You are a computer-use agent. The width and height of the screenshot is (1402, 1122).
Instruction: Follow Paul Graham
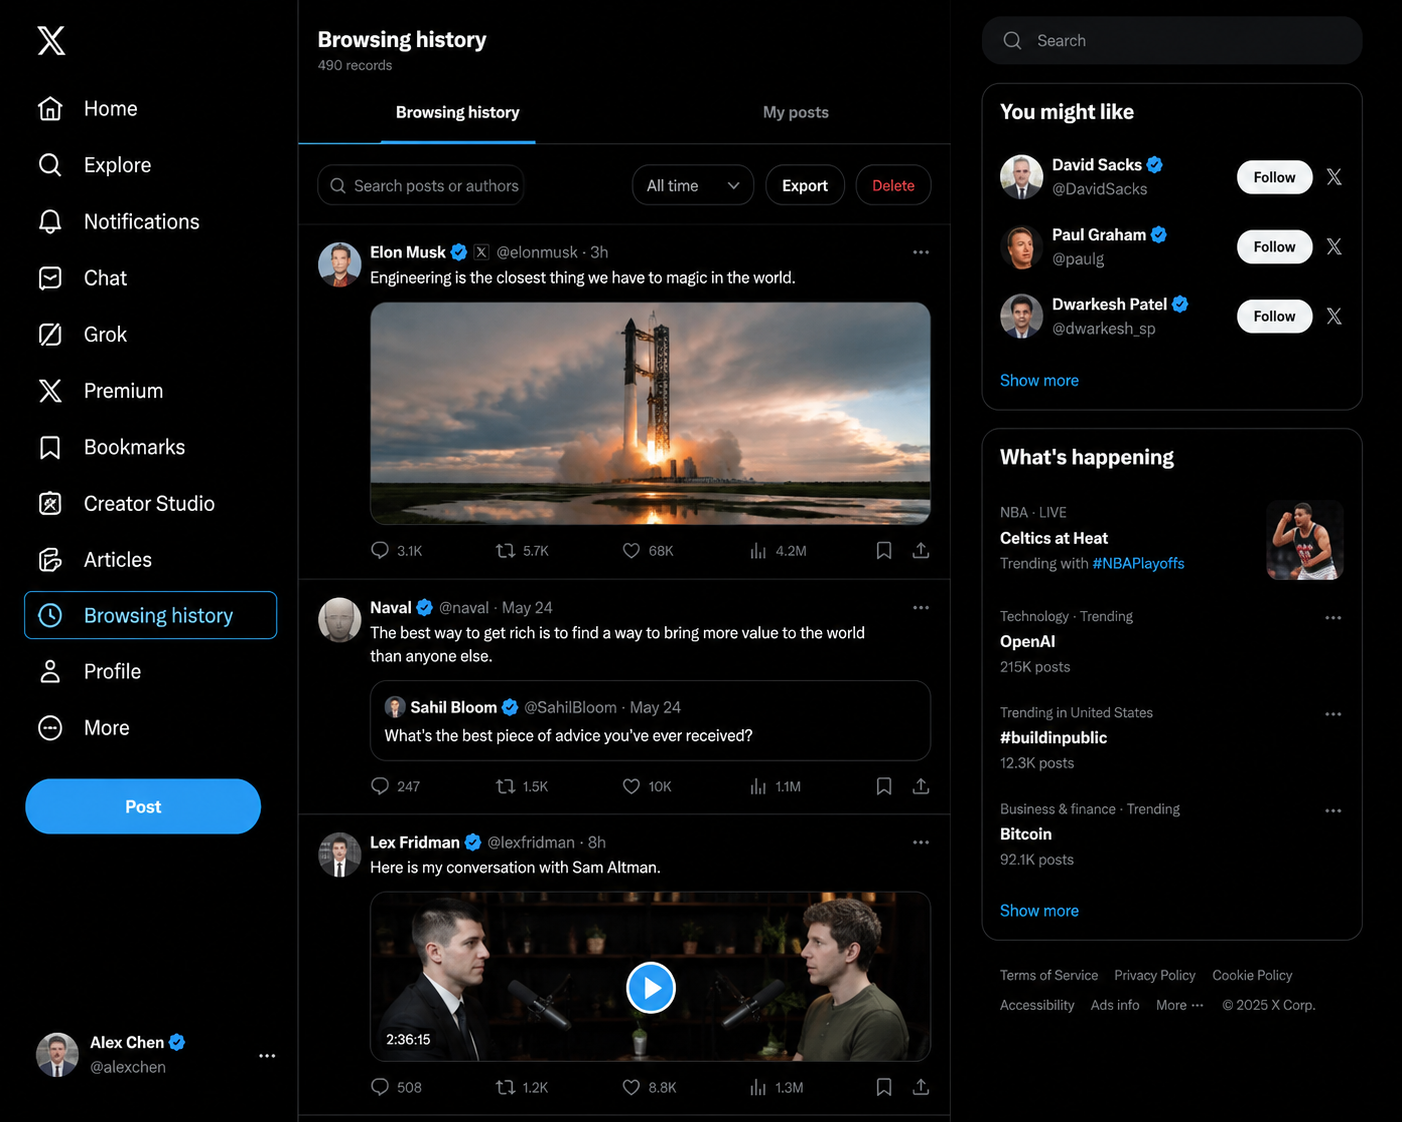pyautogui.click(x=1274, y=247)
